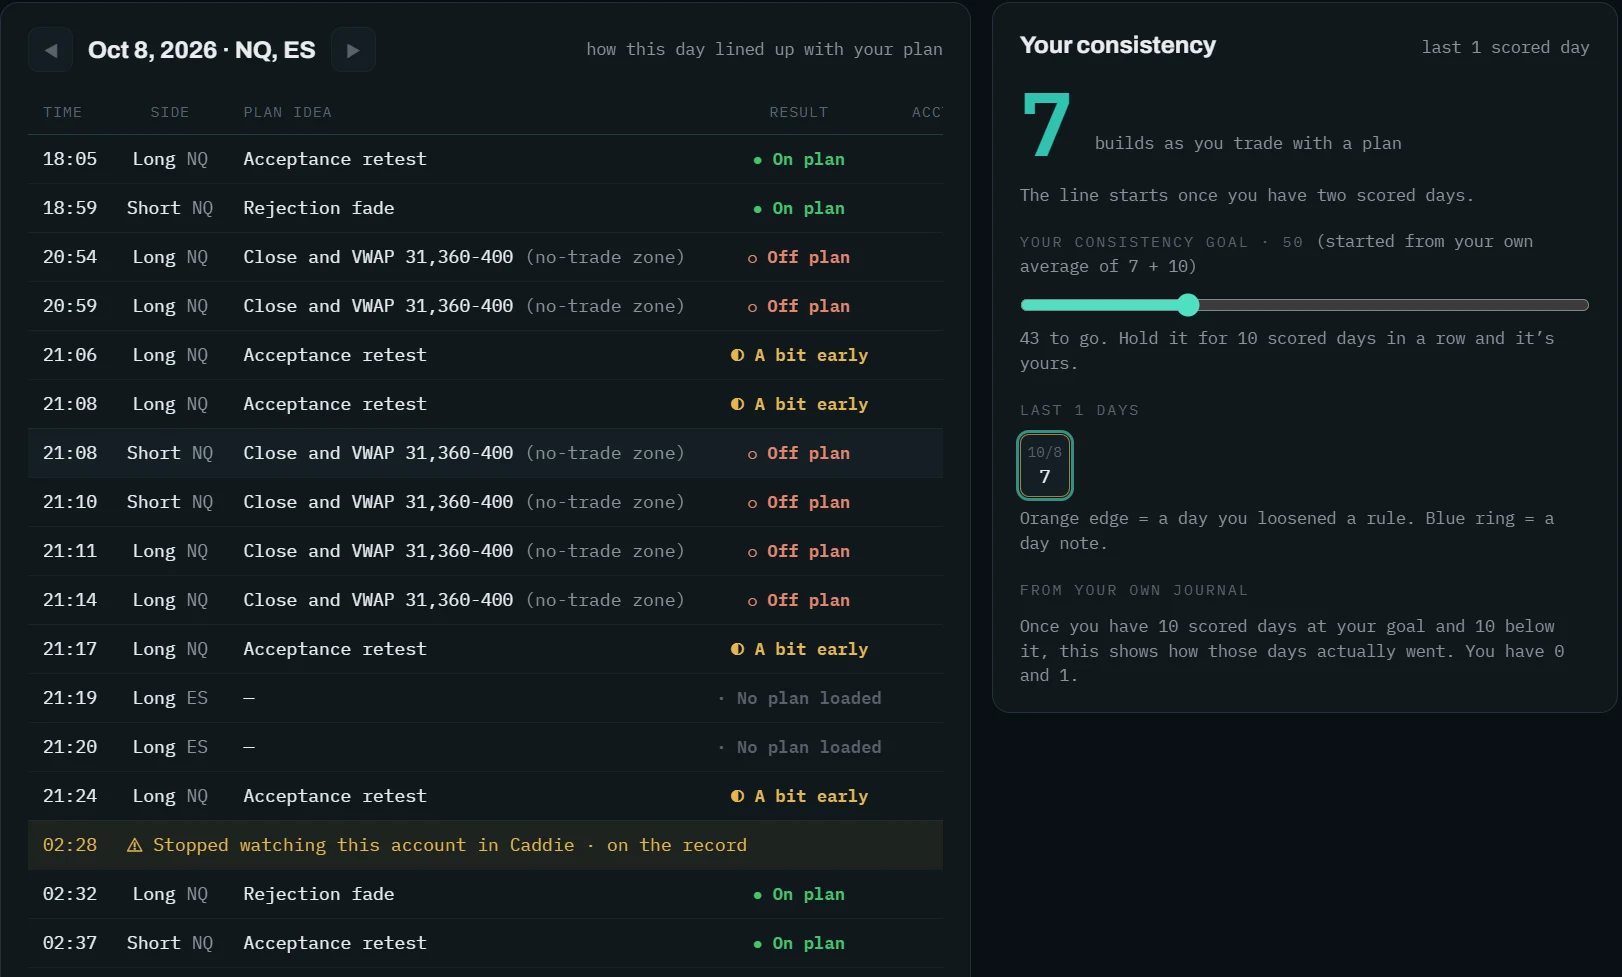Select the 21:11 Long NQ trade row
The image size is (1622, 977).
click(x=486, y=551)
